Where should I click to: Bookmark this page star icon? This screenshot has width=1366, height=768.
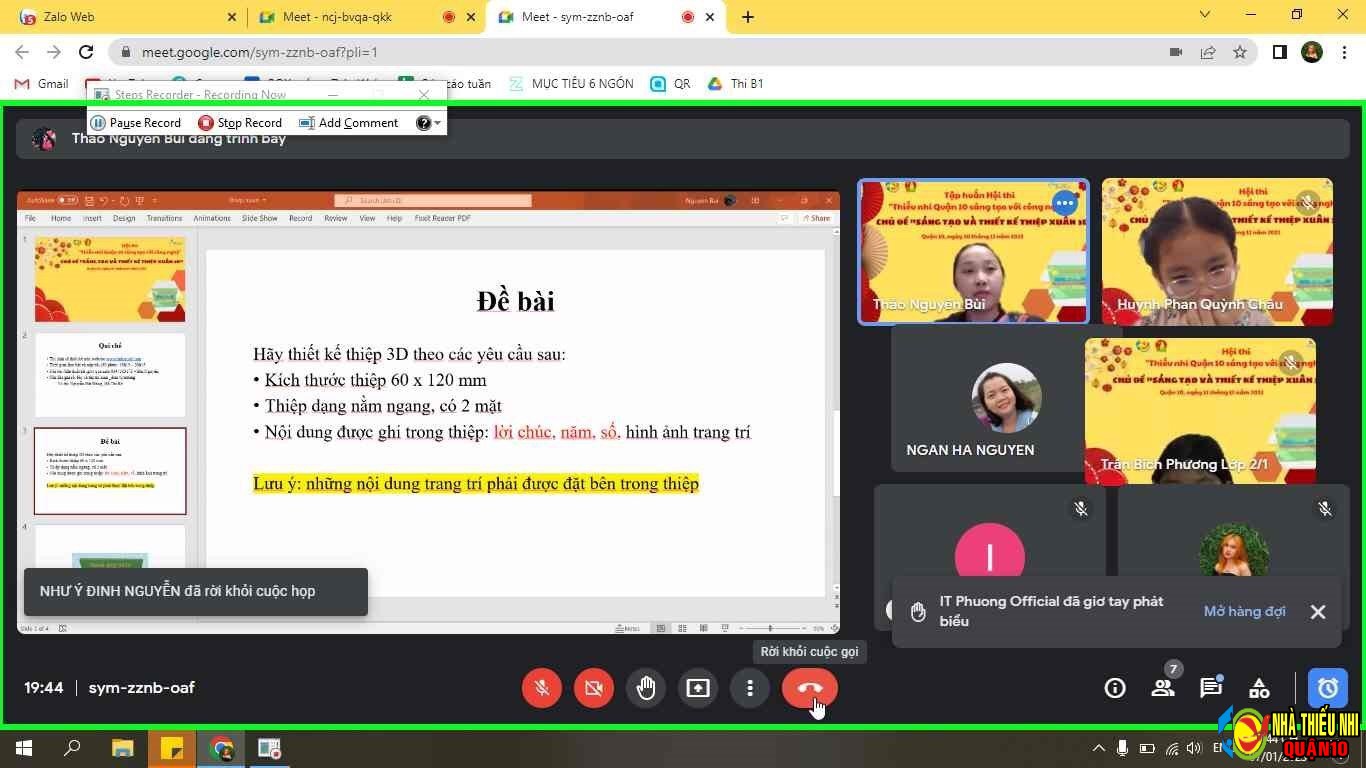coord(1240,52)
